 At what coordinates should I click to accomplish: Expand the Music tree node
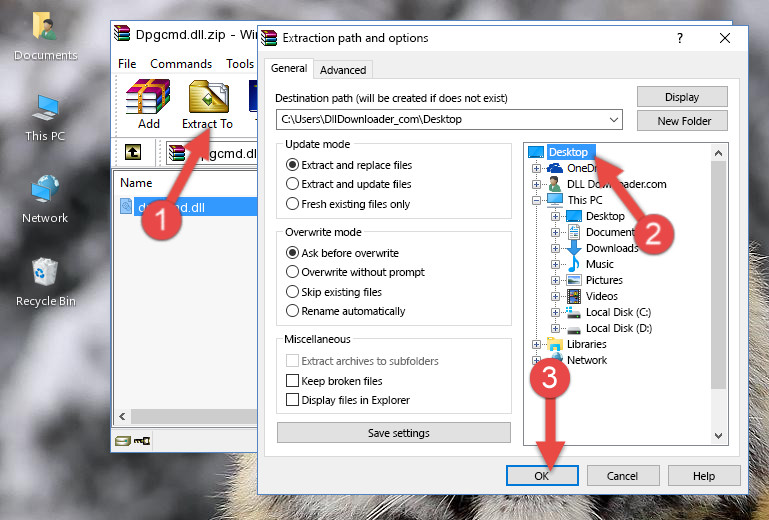555,264
